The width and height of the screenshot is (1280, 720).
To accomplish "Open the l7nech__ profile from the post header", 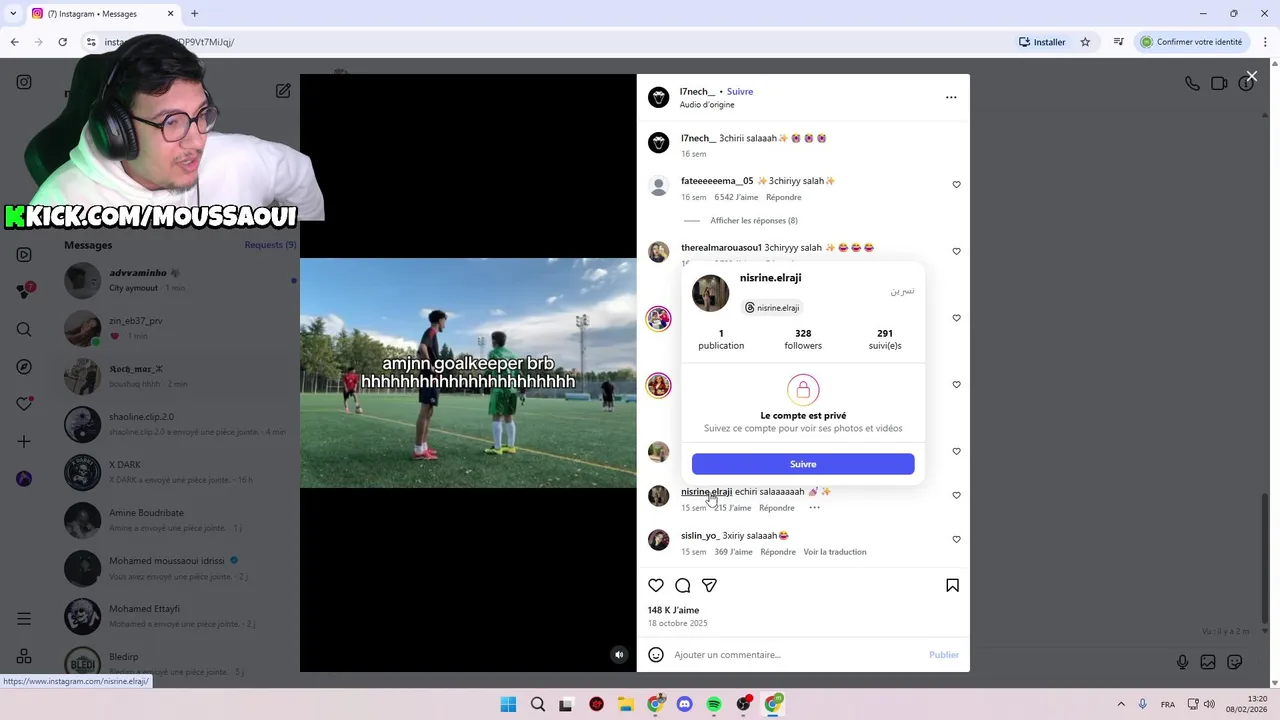I will click(697, 91).
